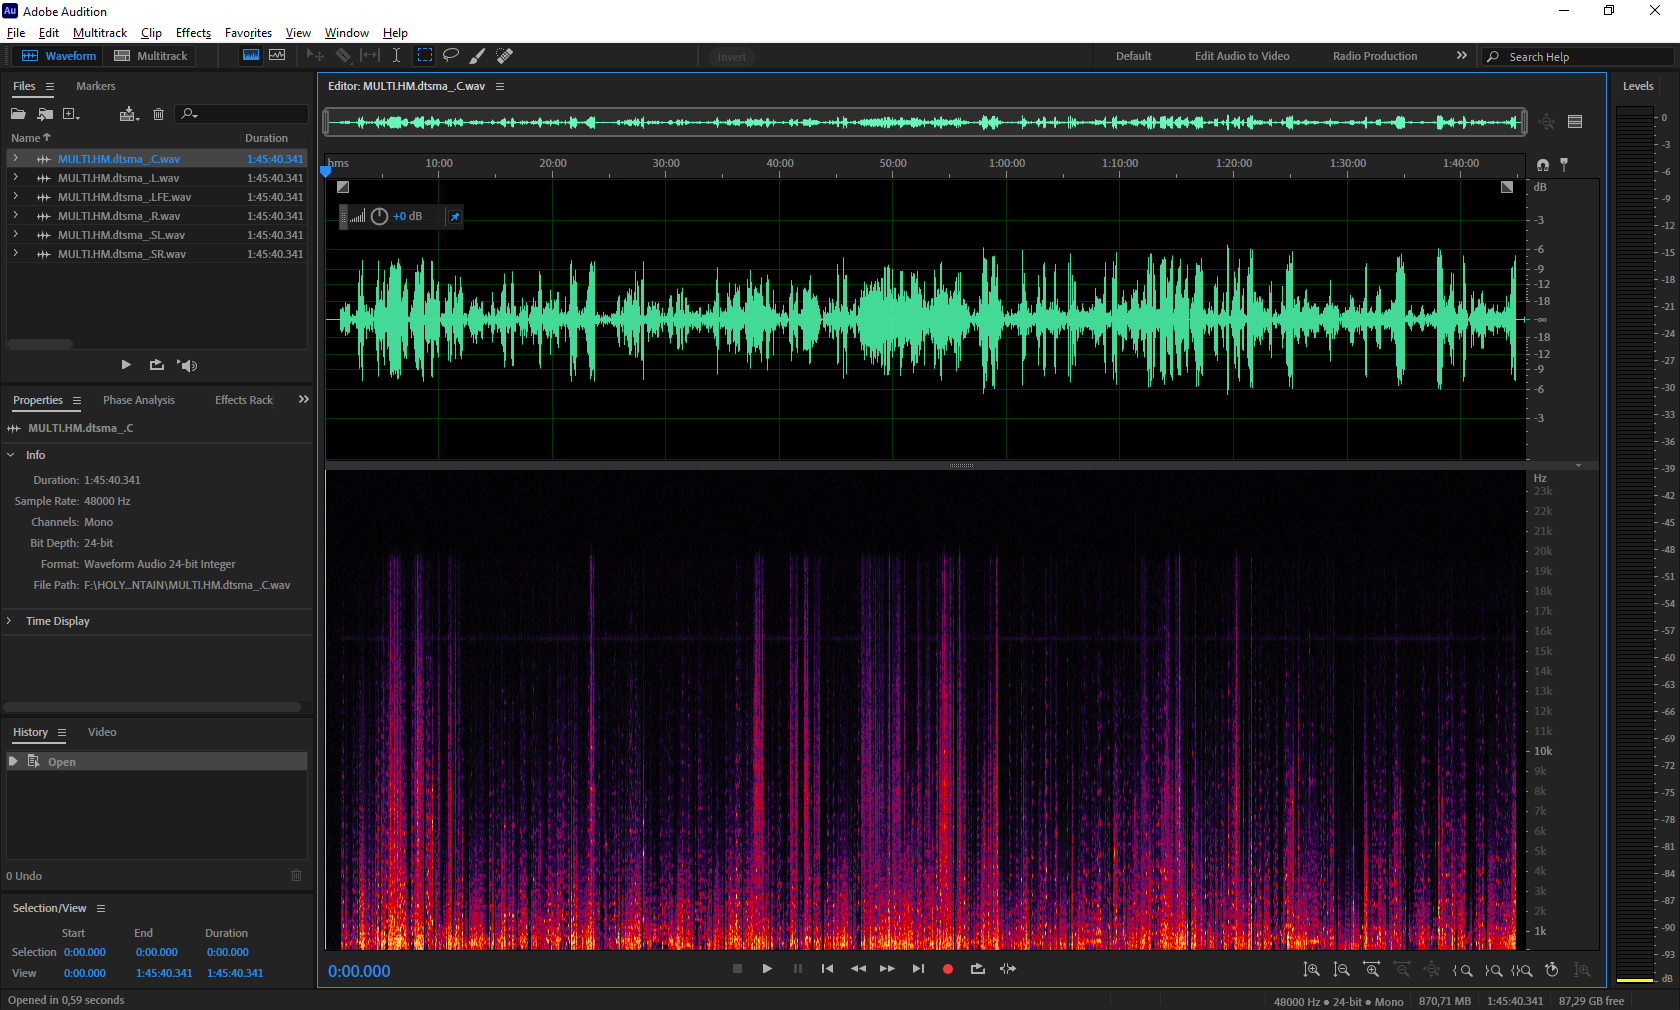Viewport: 1680px width, 1010px height.
Task: Open the Effects menu
Action: 193,33
